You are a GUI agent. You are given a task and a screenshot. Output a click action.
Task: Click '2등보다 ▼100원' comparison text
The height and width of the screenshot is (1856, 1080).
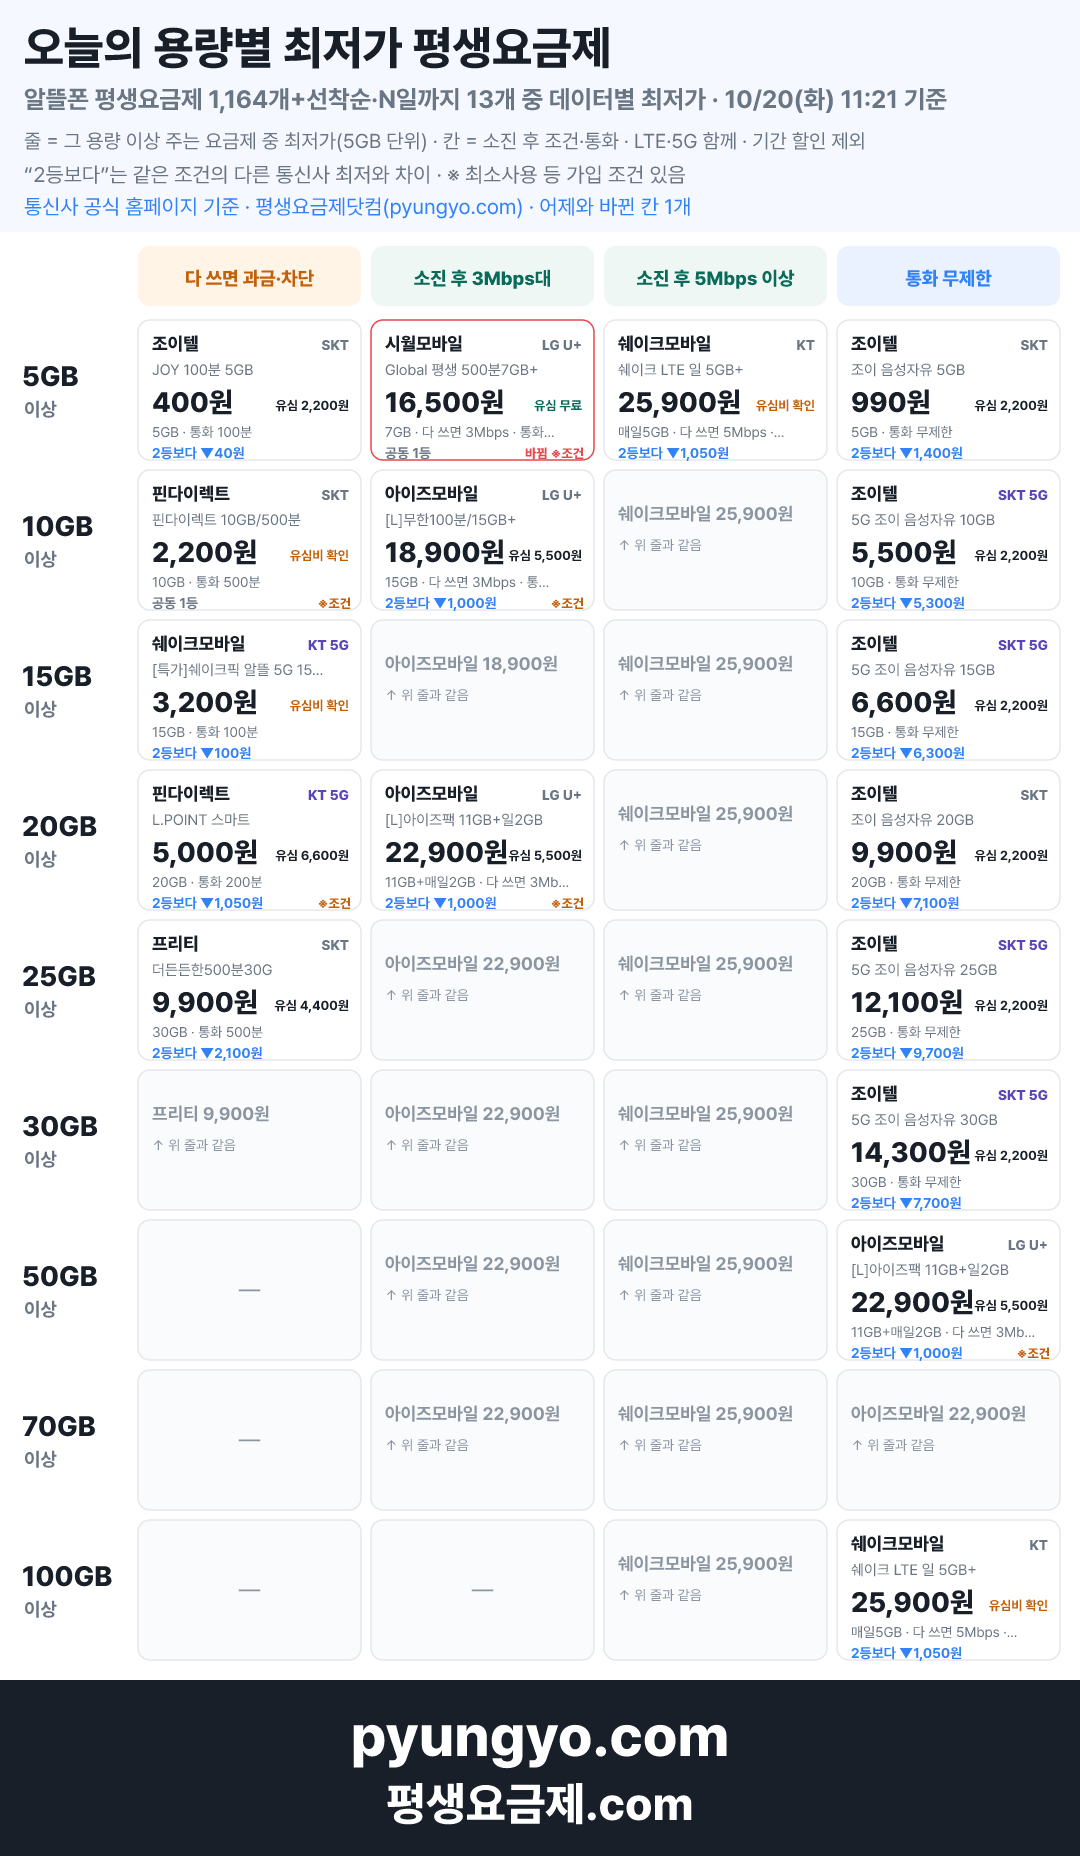coord(201,753)
